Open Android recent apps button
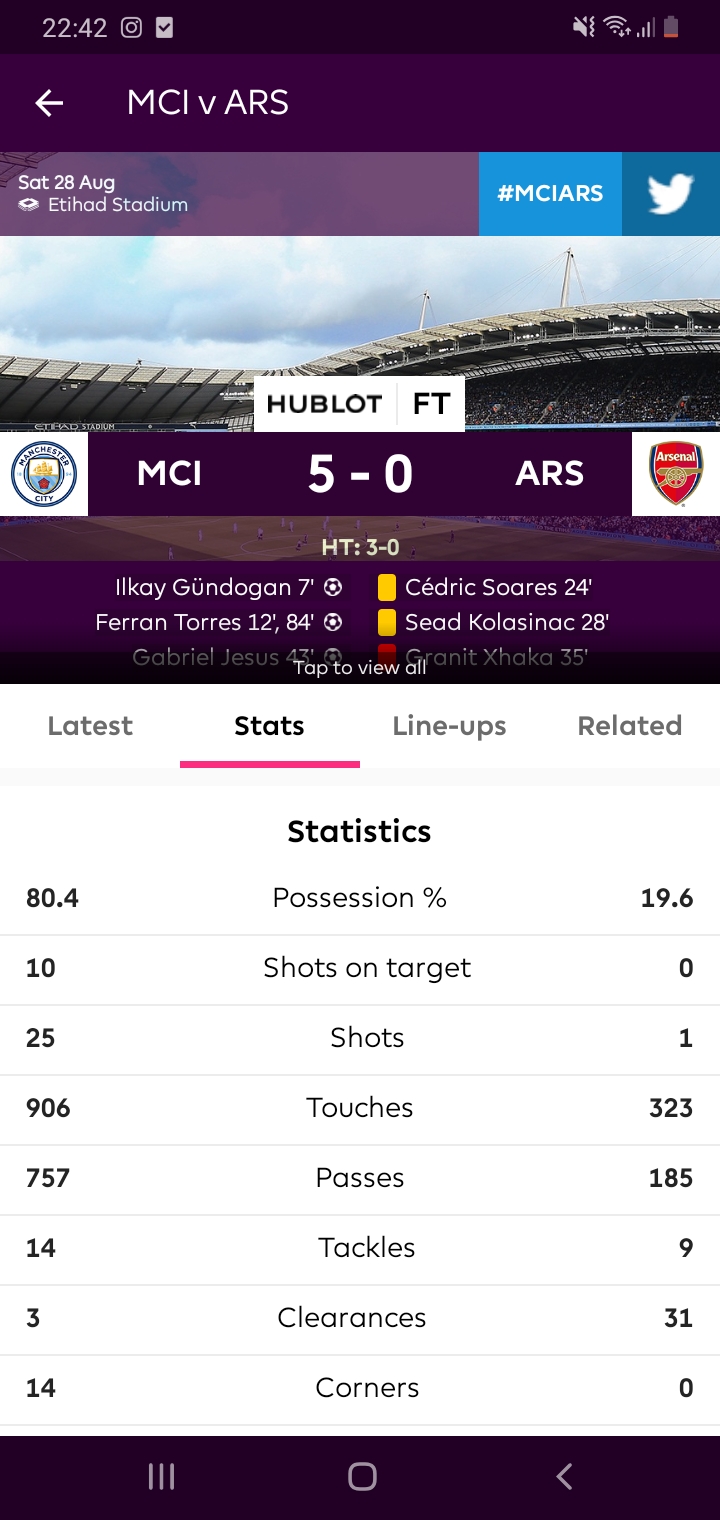The height and width of the screenshot is (1520, 720). tap(161, 1476)
